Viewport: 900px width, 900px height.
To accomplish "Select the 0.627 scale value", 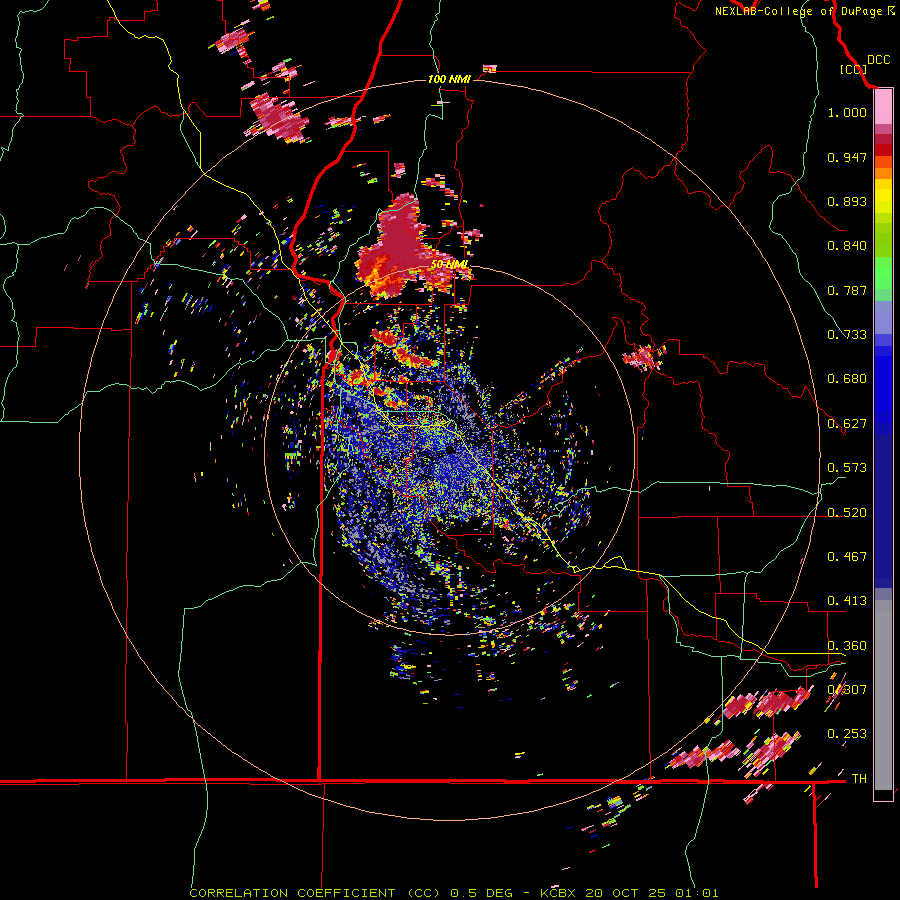I will click(x=847, y=424).
